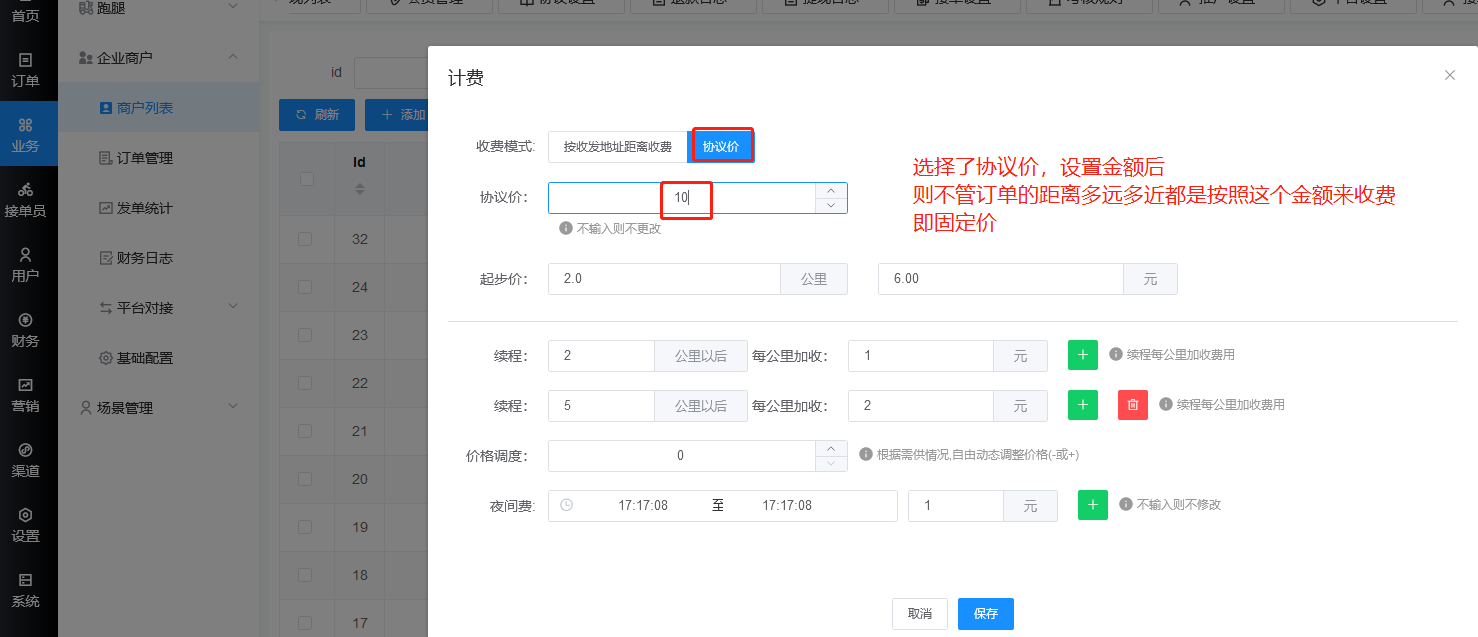Open the 业务 section in dark sidebar
Image resolution: width=1478 pixels, height=637 pixels.
click(x=28, y=135)
